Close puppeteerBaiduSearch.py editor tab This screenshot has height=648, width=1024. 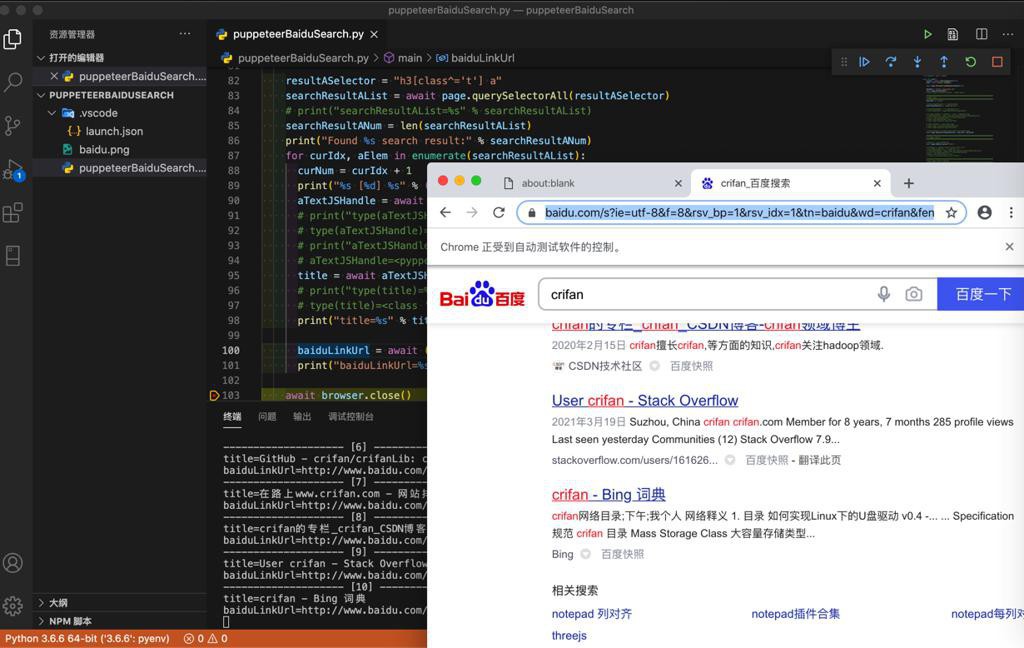[374, 34]
